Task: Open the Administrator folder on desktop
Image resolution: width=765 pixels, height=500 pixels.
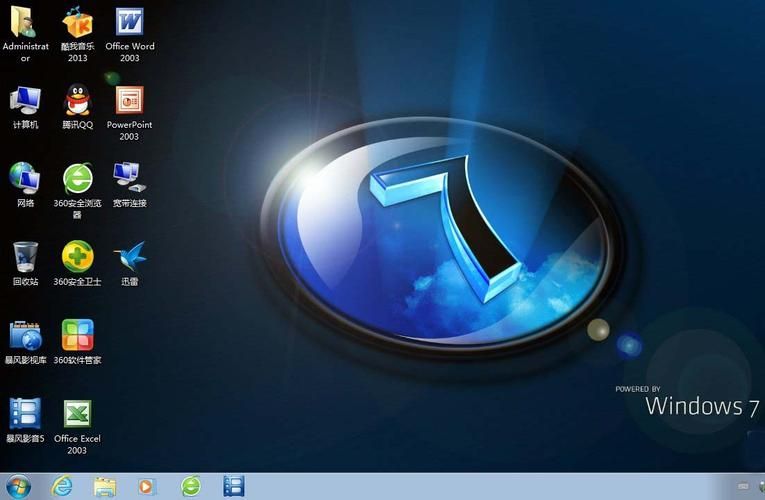Action: (25, 22)
